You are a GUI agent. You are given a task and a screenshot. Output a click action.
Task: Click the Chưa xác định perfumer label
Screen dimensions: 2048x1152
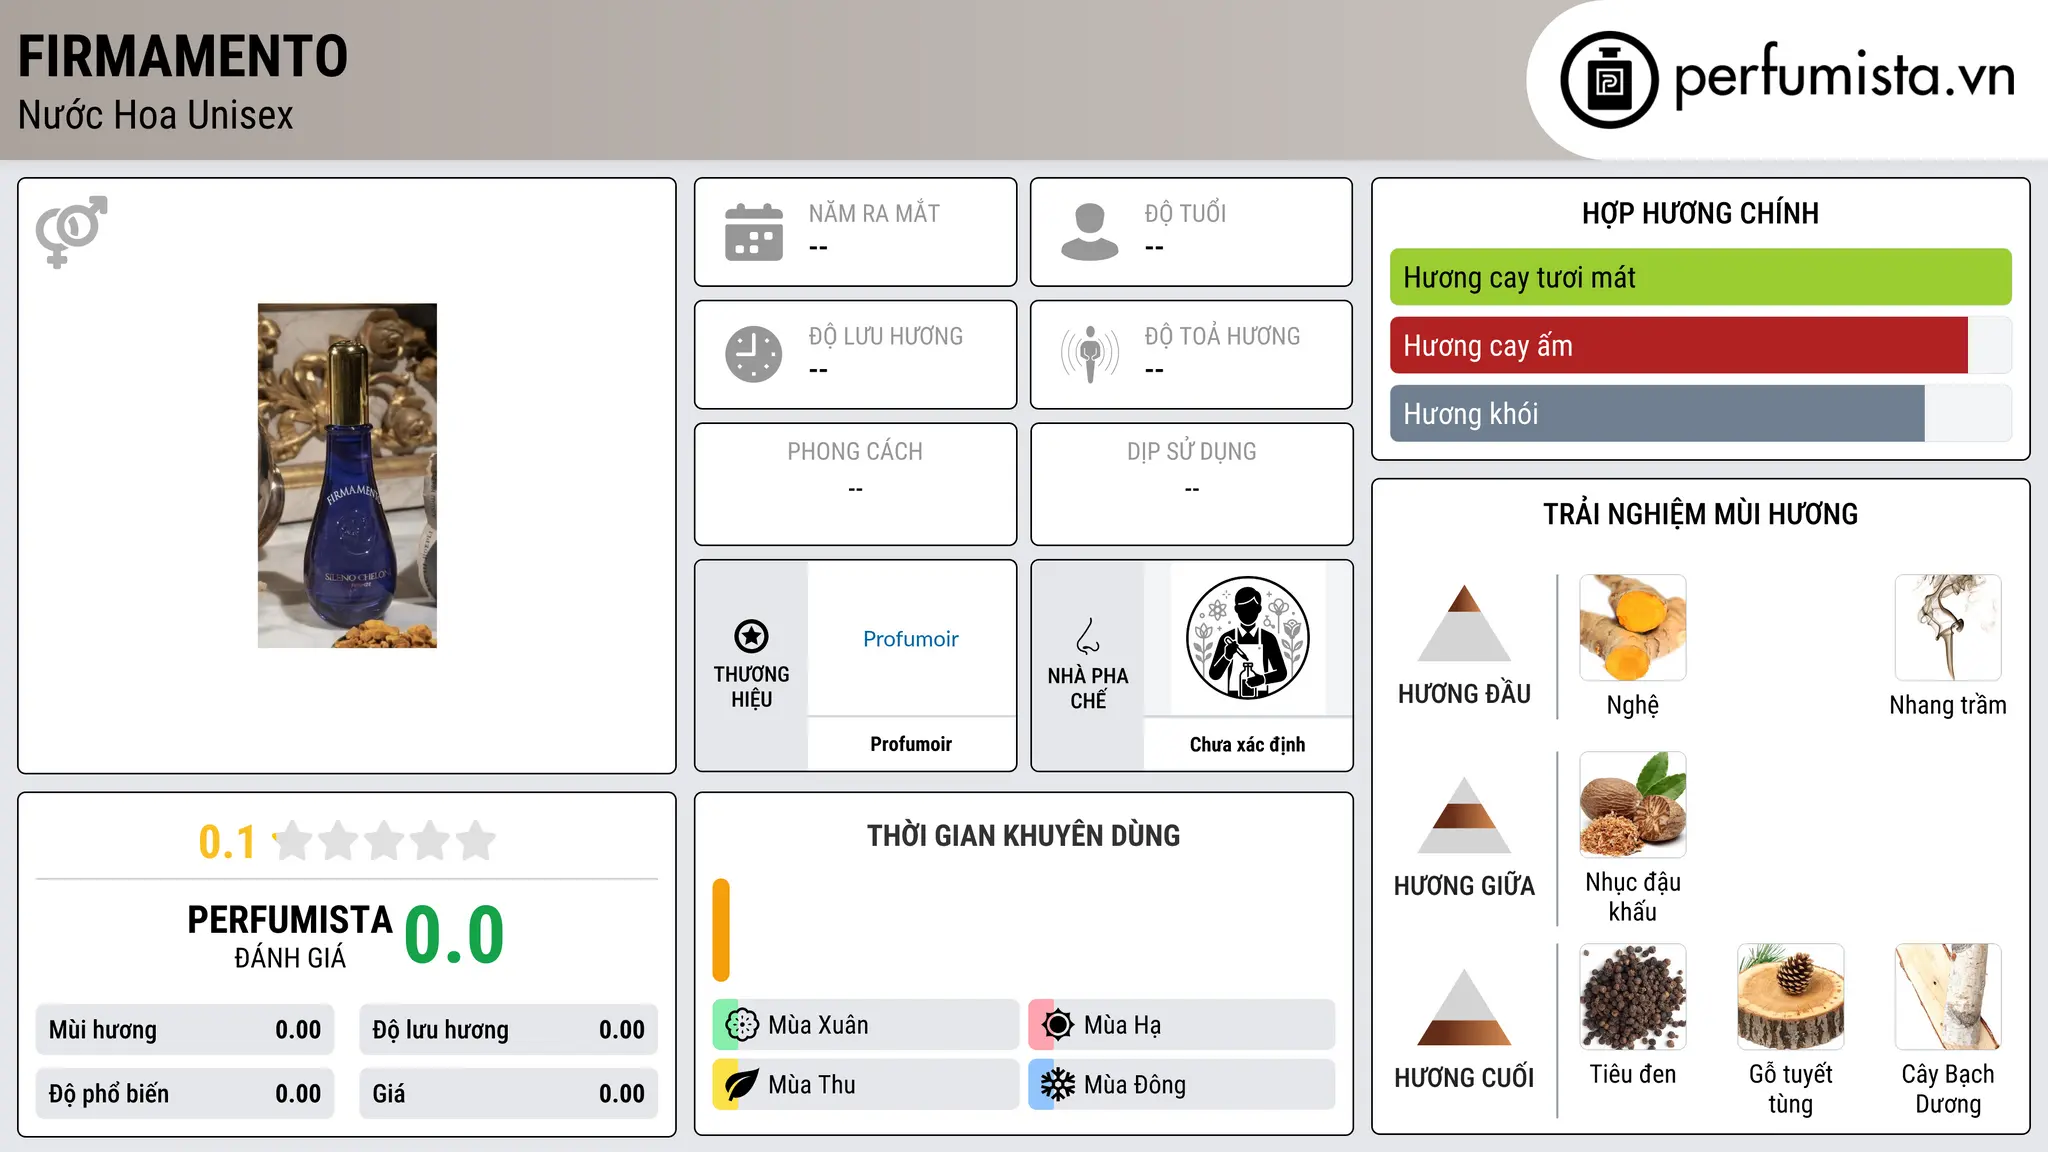pos(1247,744)
